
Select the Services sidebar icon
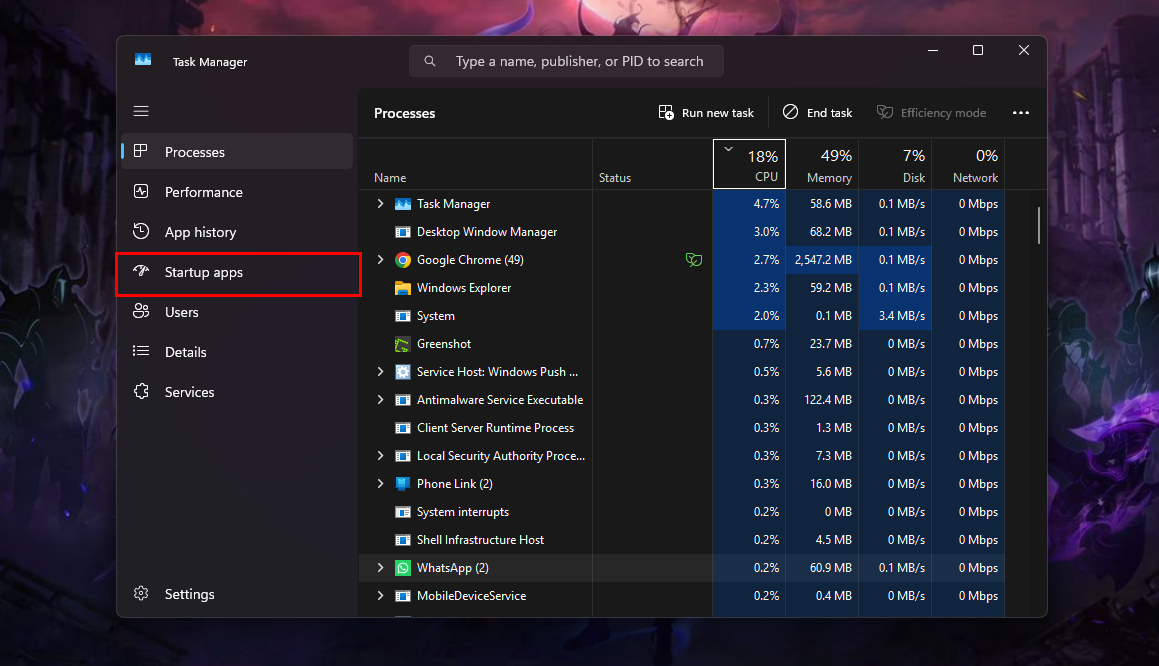141,391
